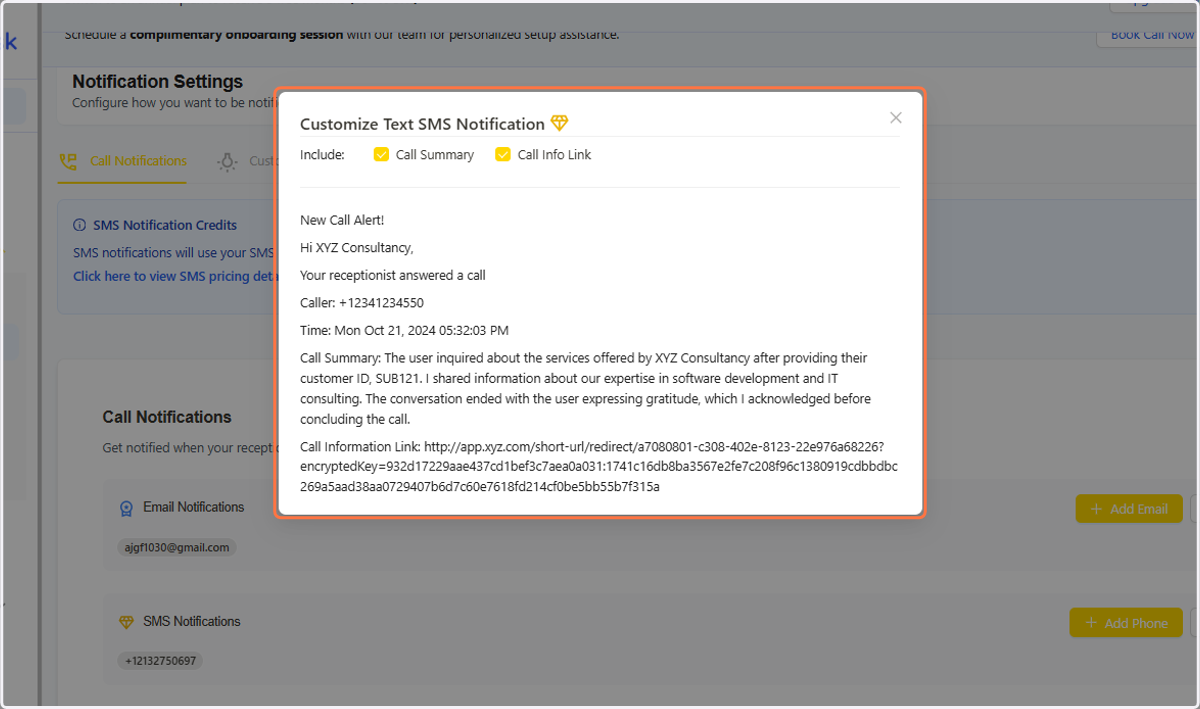Viewport: 1200px width, 709px height.
Task: Click the Call Summary paragraph text
Action: coord(586,389)
